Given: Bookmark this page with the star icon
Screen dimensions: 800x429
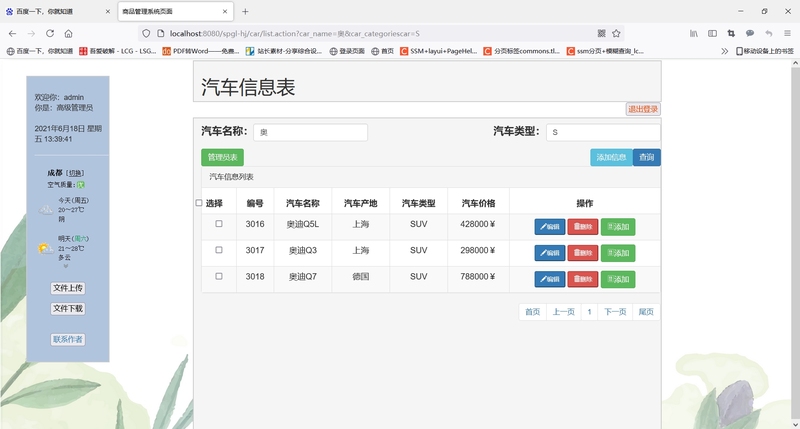Looking at the screenshot, I should coord(617,33).
